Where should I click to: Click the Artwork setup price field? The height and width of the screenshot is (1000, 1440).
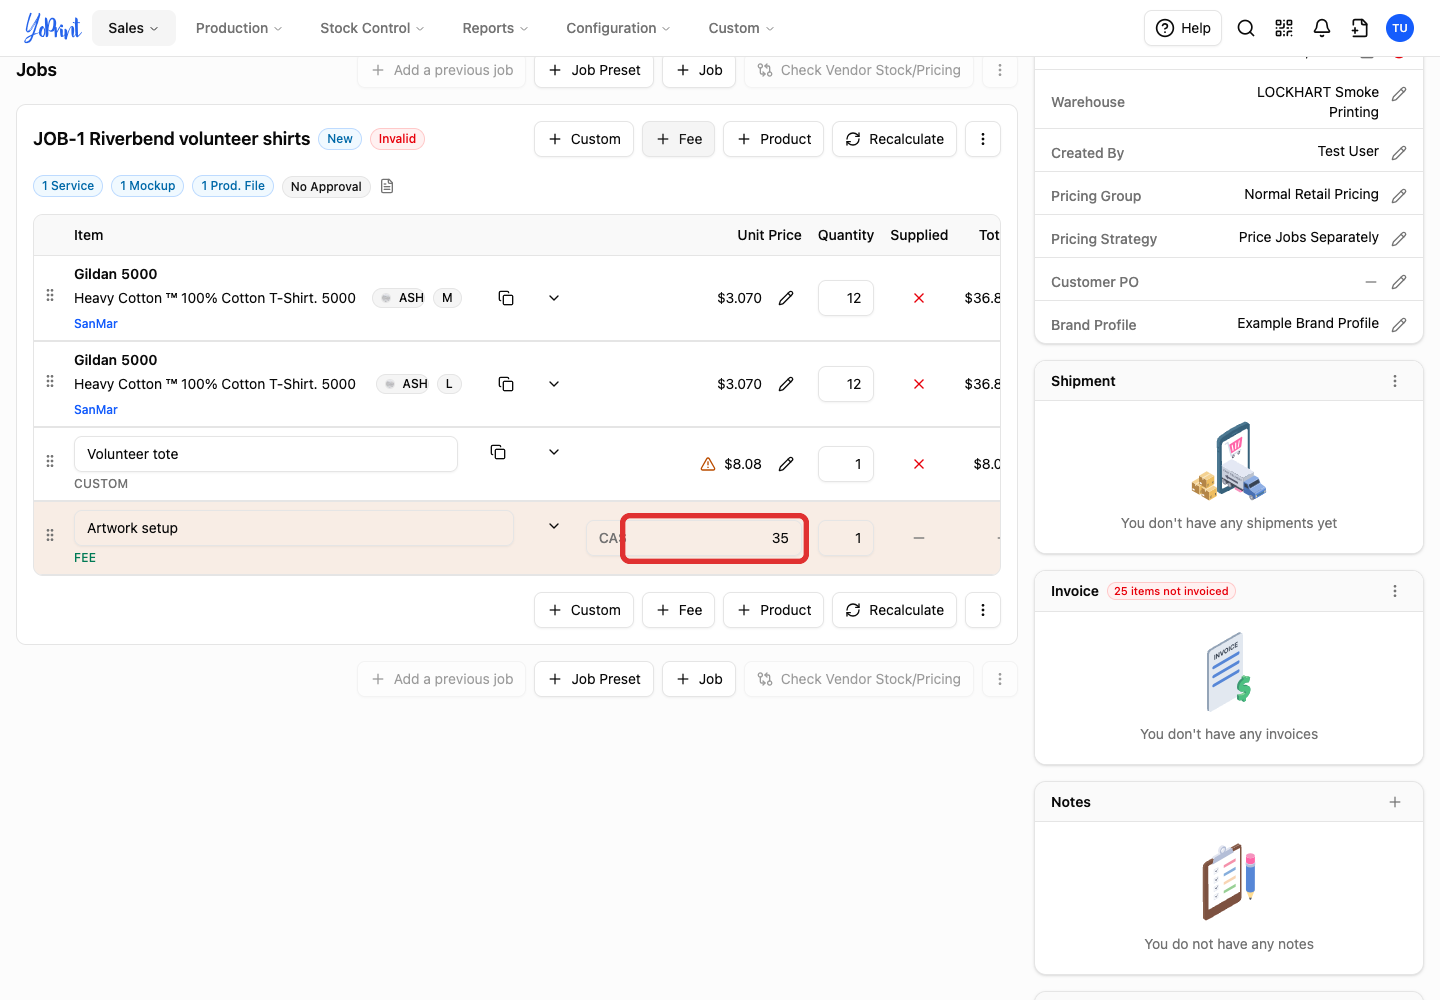714,538
